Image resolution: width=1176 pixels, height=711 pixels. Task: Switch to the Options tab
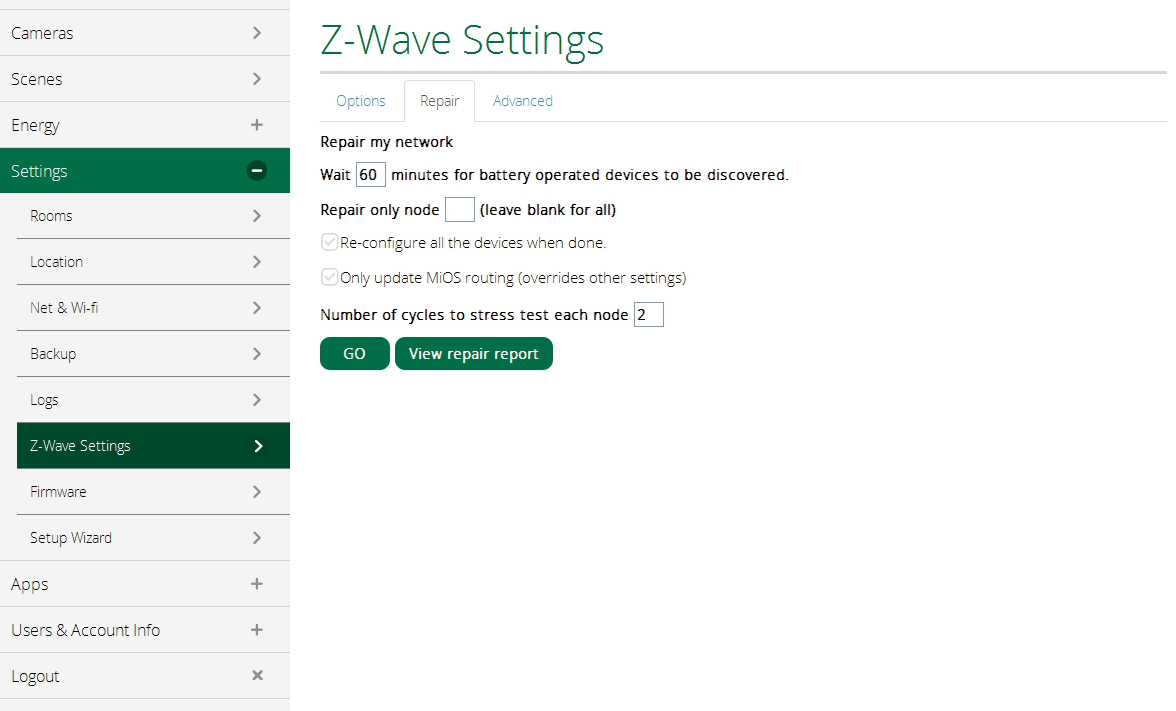click(361, 101)
